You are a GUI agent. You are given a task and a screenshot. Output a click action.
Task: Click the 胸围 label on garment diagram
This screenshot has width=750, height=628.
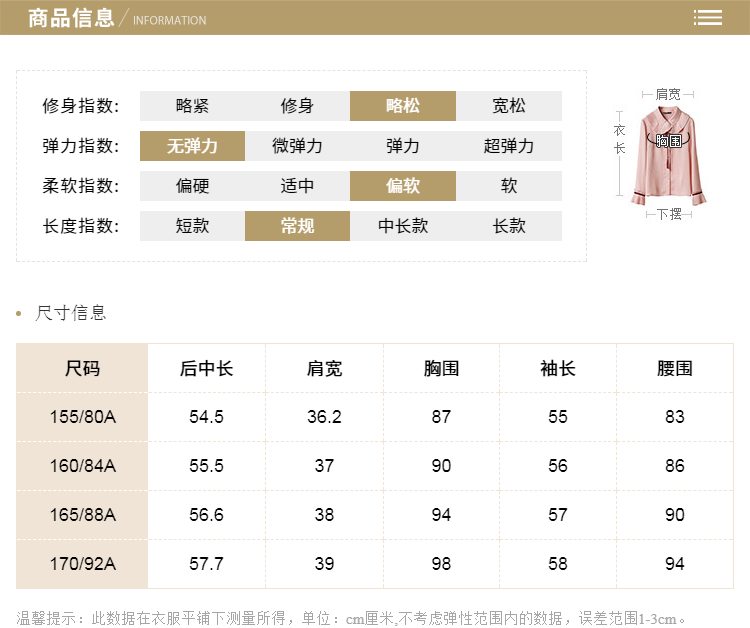(668, 141)
